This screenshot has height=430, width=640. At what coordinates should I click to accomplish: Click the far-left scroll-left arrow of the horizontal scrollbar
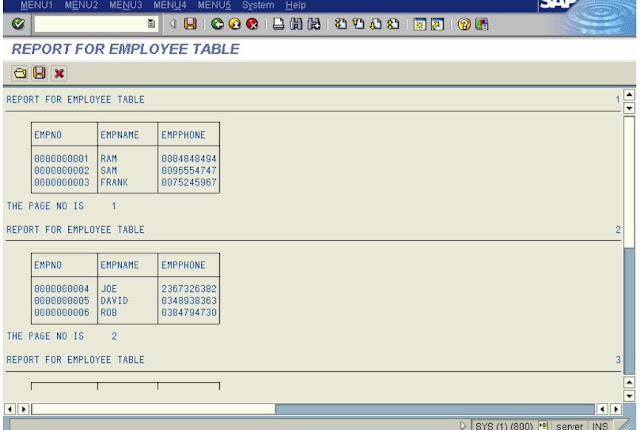coord(10,409)
